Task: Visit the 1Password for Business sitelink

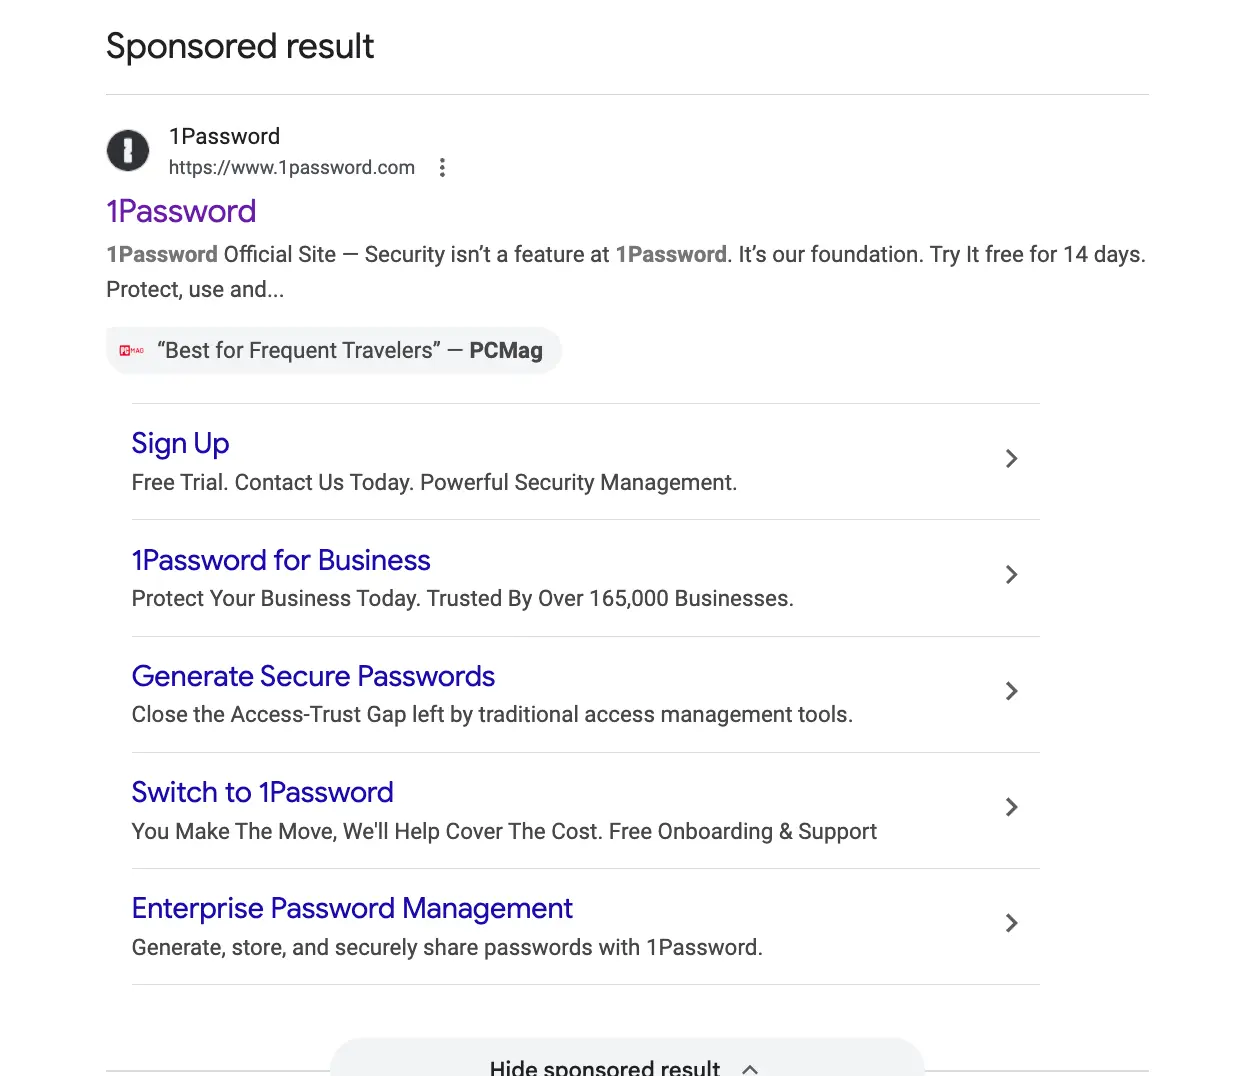Action: tap(281, 560)
